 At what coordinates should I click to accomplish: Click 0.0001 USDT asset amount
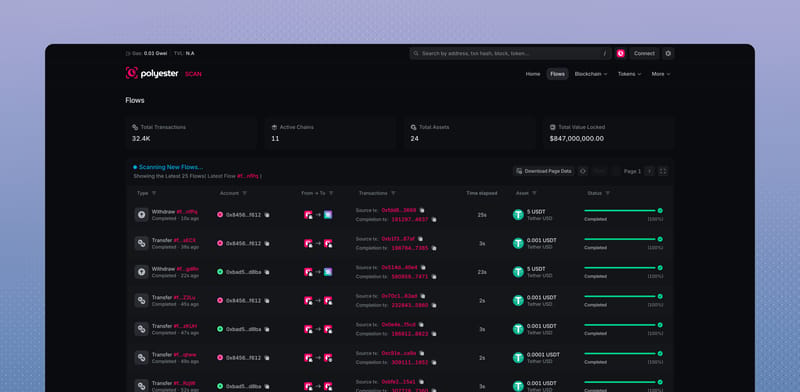click(543, 355)
